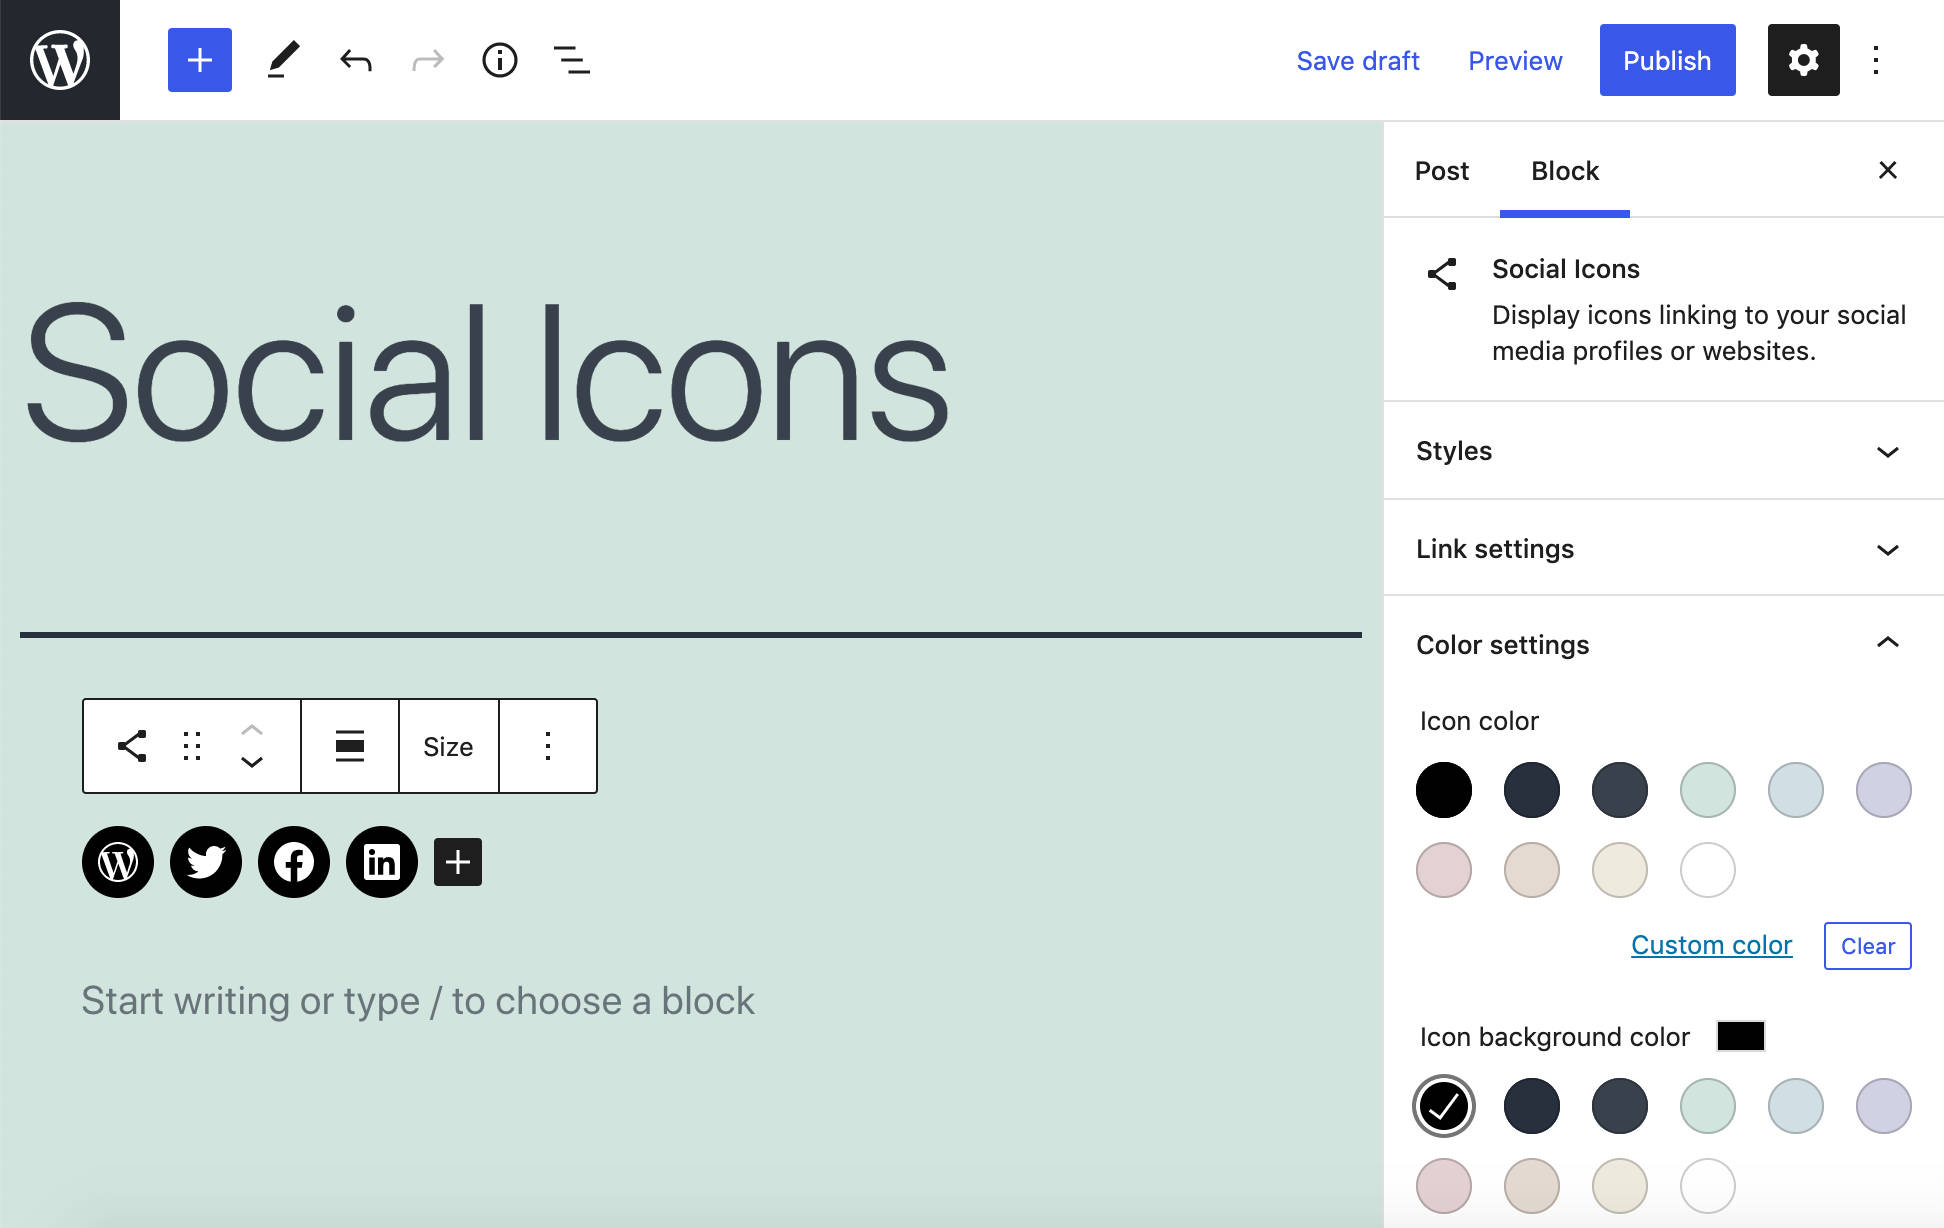Click the Twitter social icon
Viewport: 1944px width, 1228px height.
click(205, 862)
